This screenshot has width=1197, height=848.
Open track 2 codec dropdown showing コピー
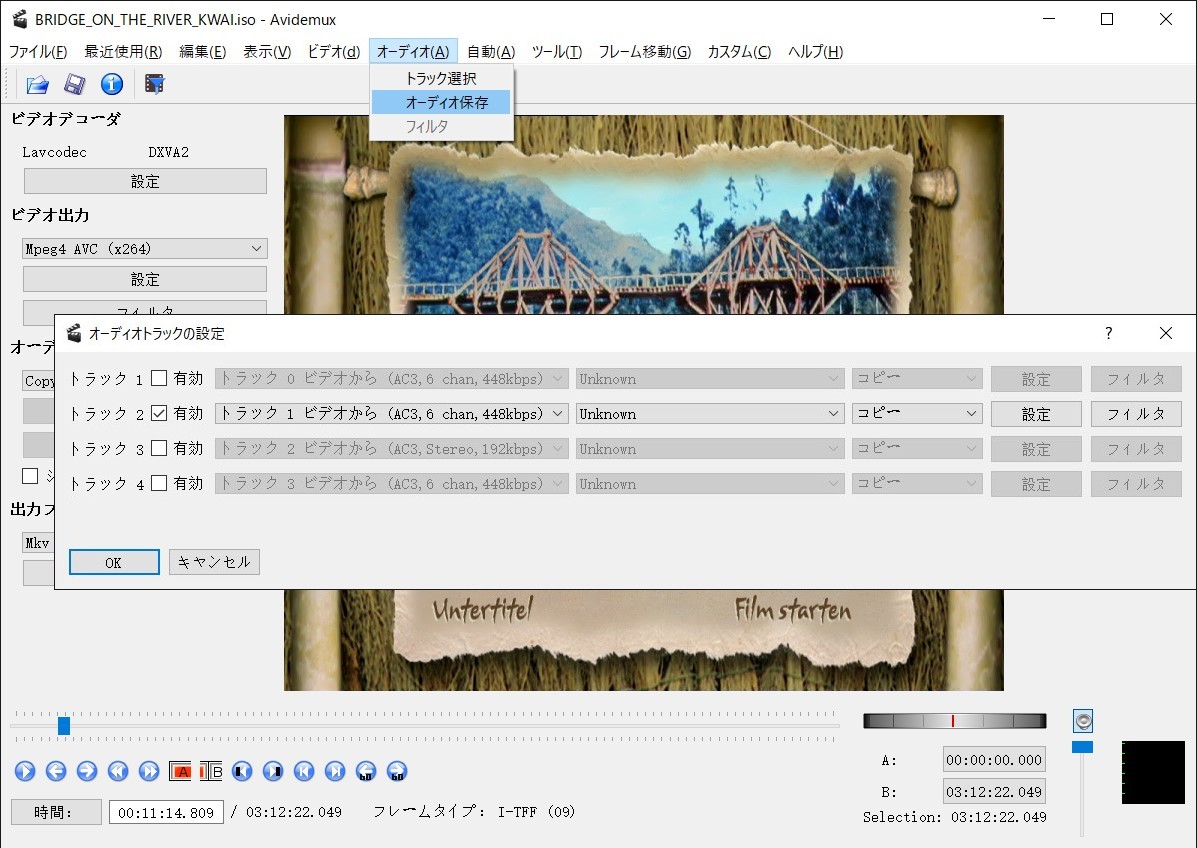917,414
